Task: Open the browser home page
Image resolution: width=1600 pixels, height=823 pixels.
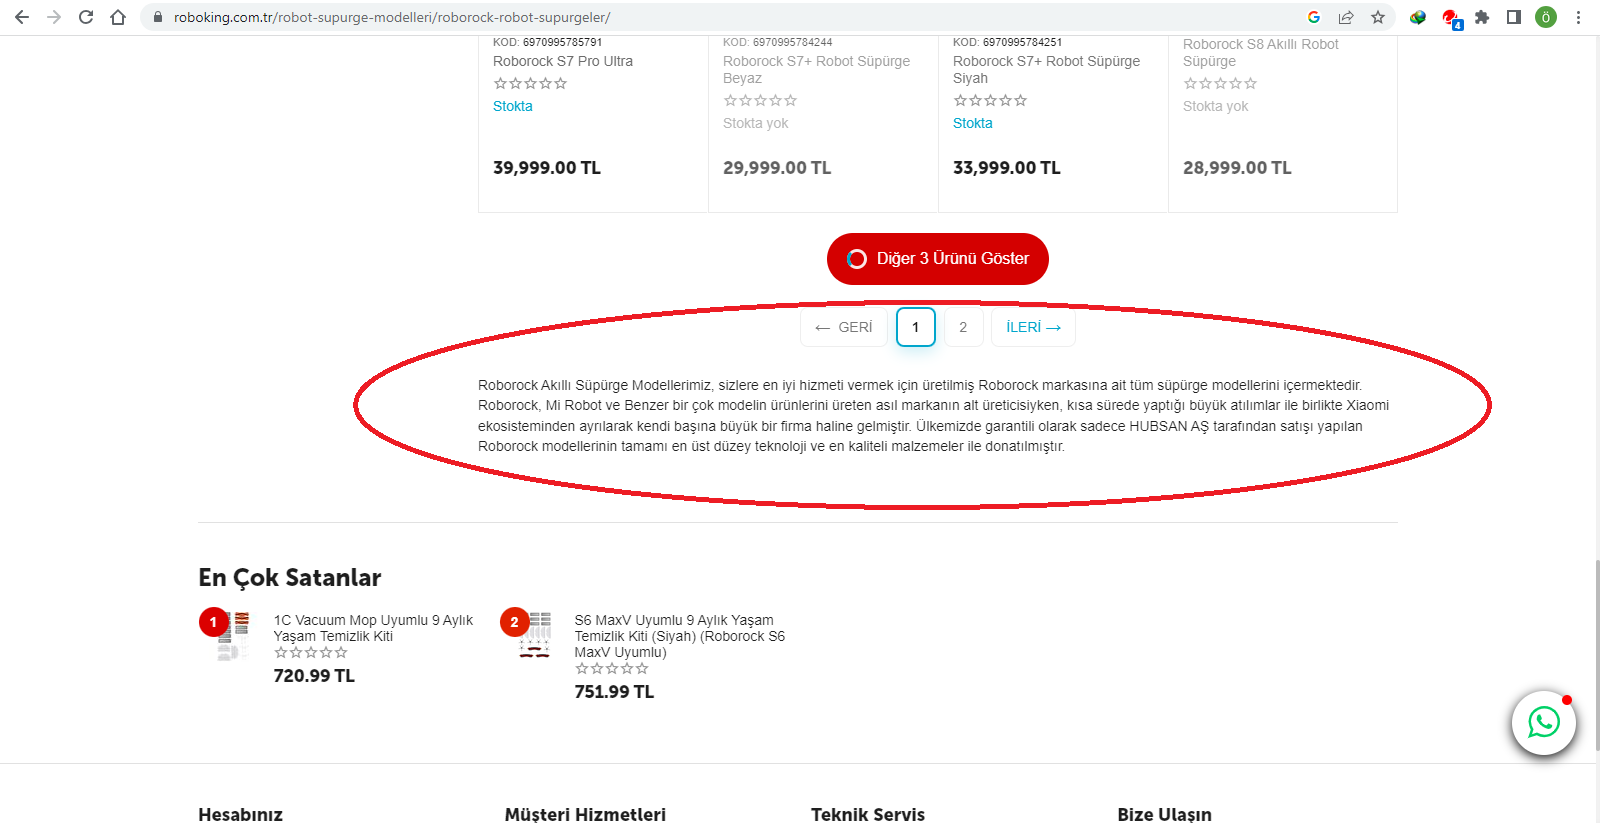Action: (118, 17)
